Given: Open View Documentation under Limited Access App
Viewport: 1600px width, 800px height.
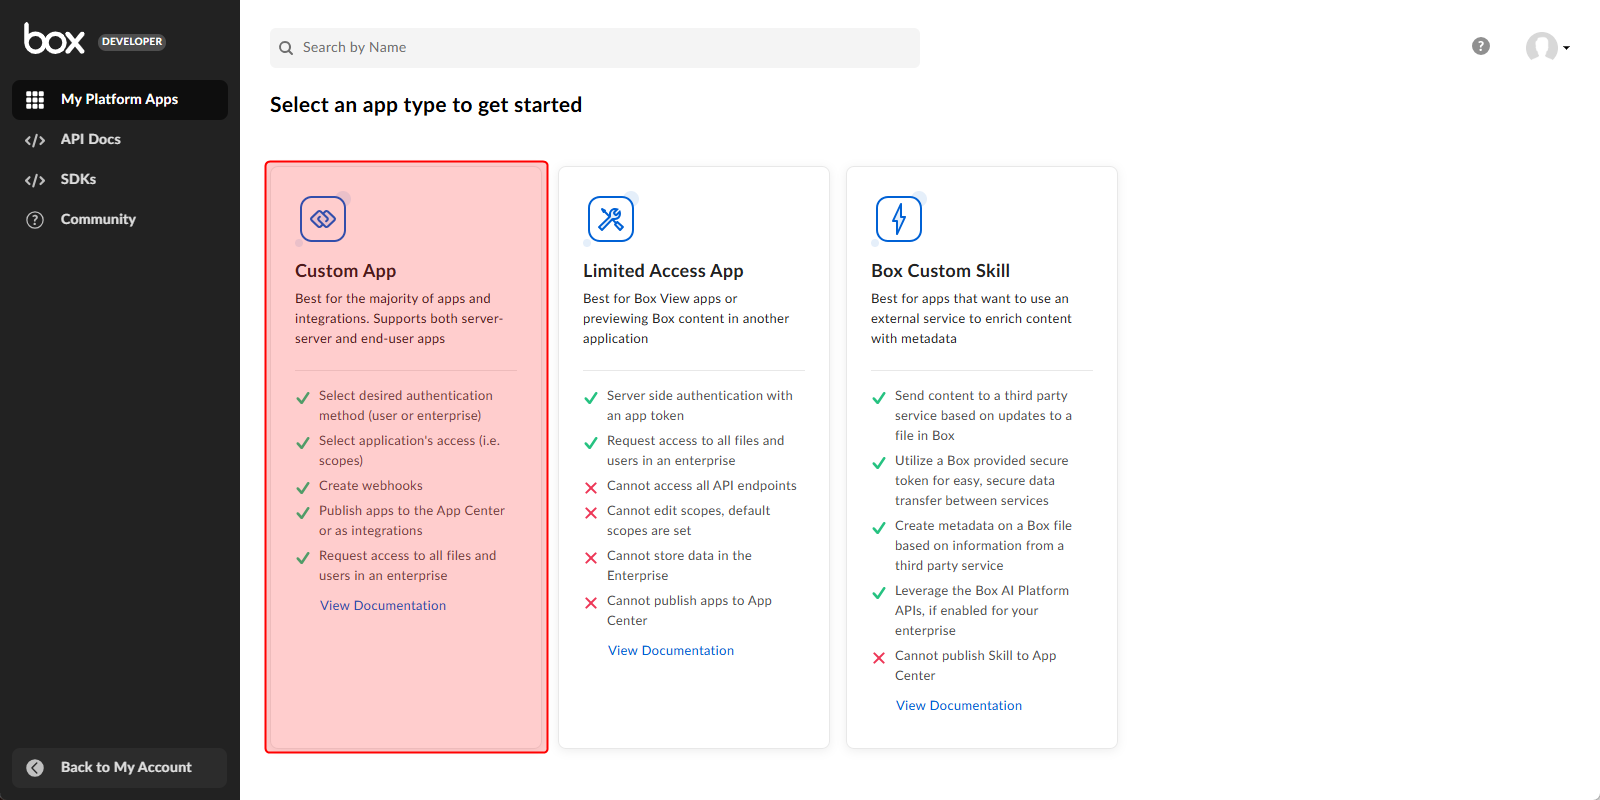Looking at the screenshot, I should [671, 651].
